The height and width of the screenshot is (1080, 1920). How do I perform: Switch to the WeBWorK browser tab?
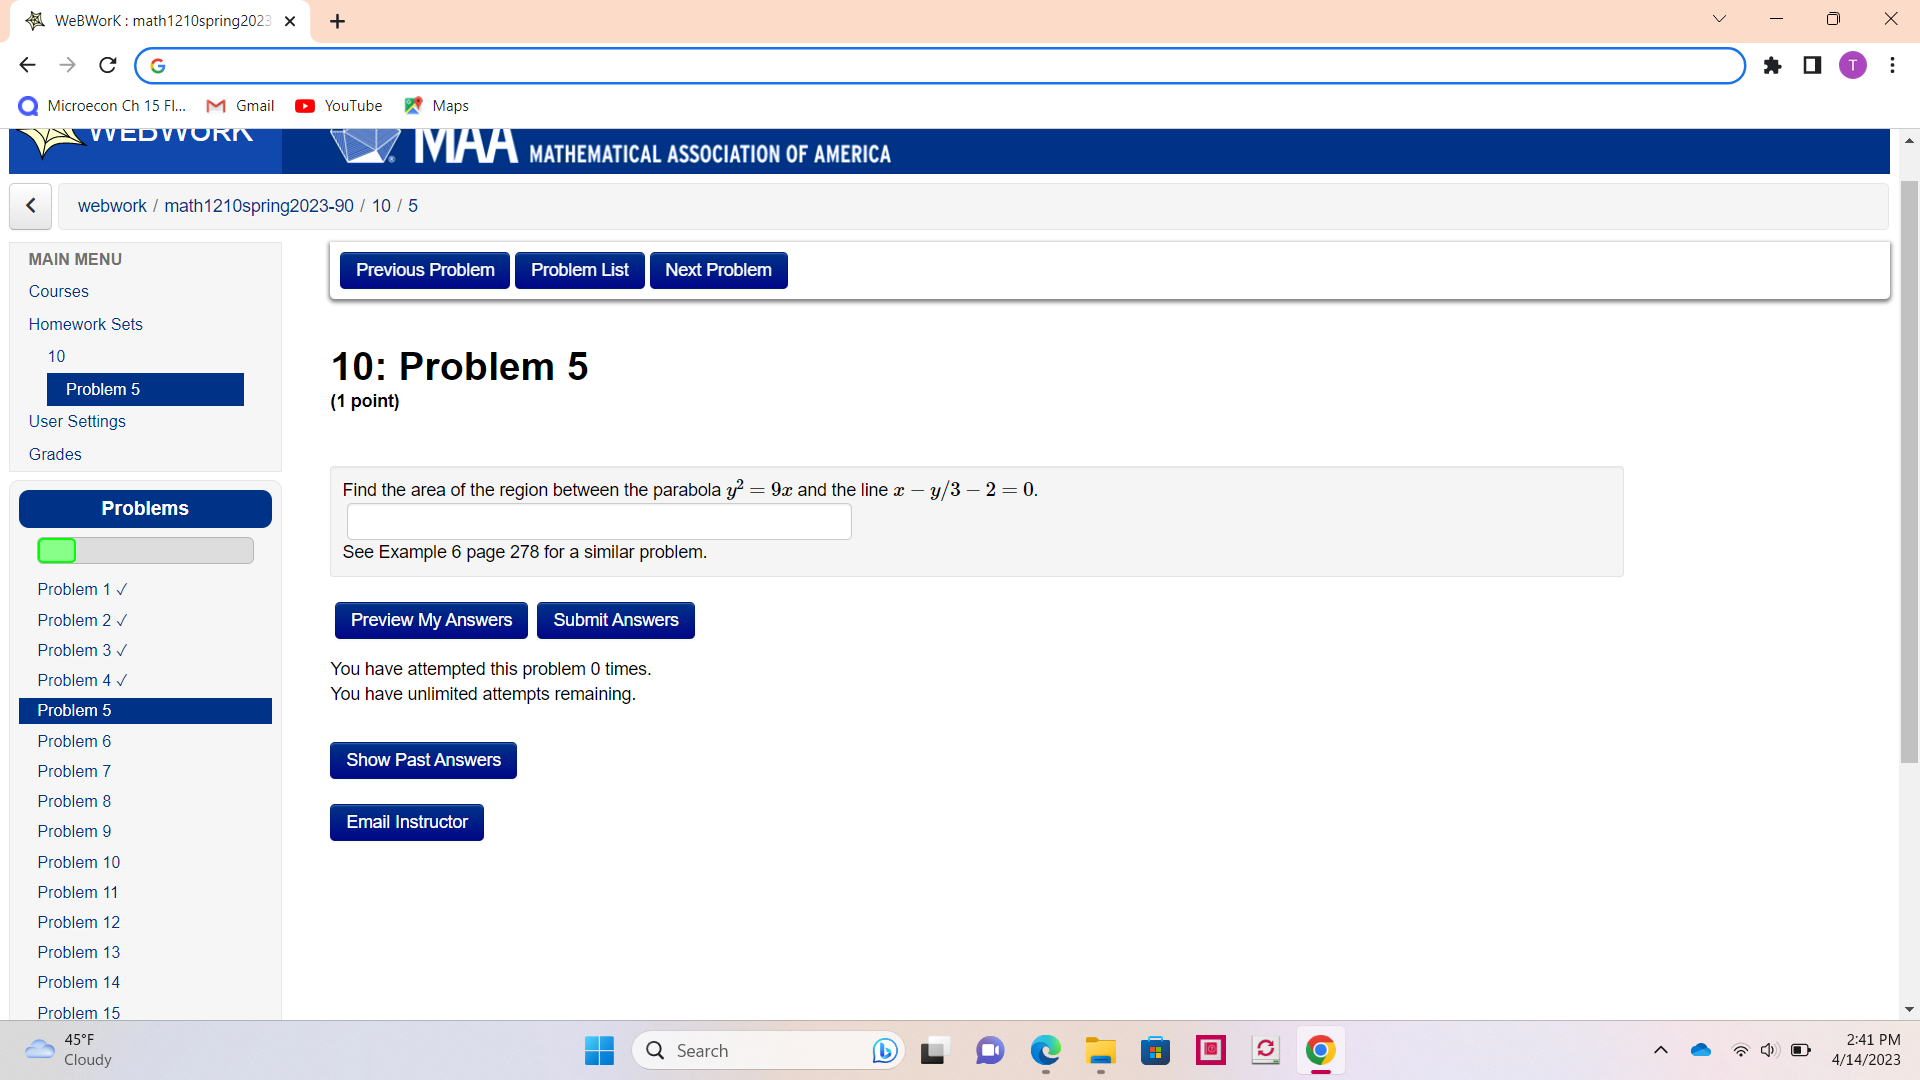(160, 20)
